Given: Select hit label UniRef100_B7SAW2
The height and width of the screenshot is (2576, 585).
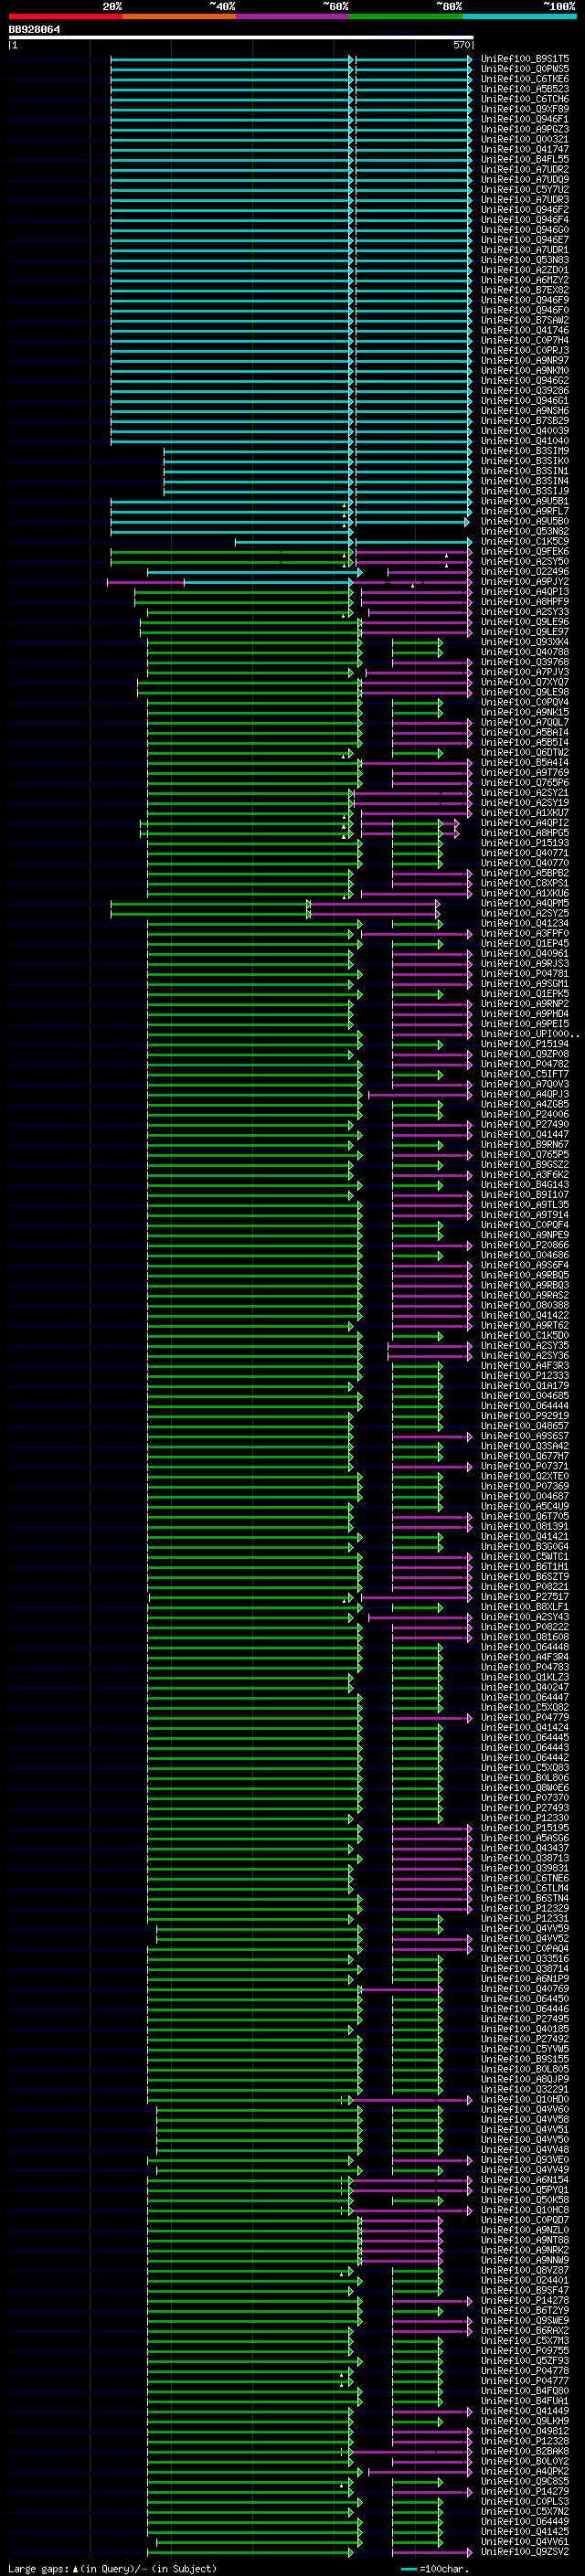Looking at the screenshot, I should pyautogui.click(x=525, y=320).
